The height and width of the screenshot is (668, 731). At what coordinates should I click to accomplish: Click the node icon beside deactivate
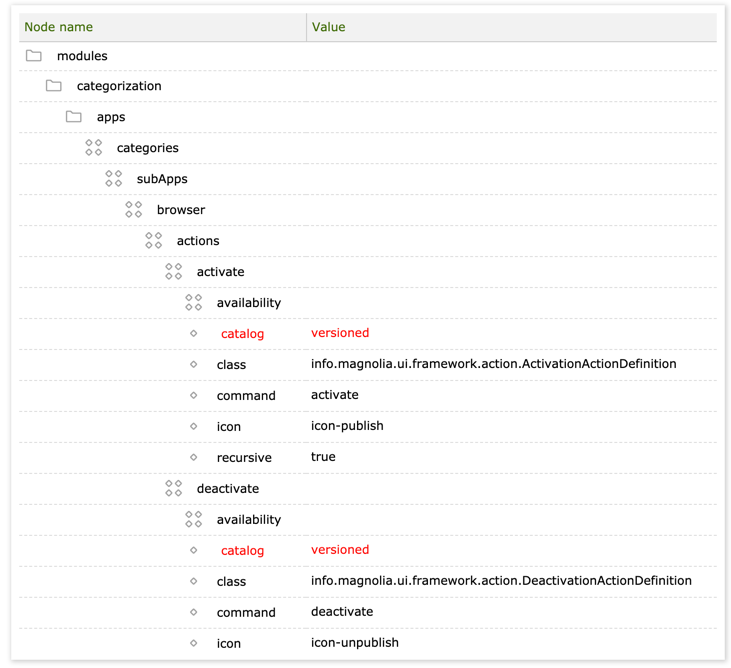pyautogui.click(x=174, y=488)
